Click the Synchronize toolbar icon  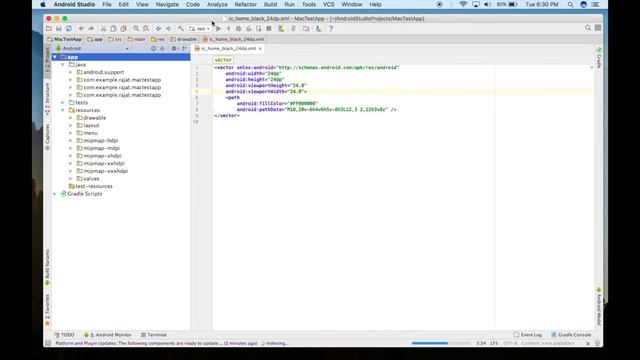[x=69, y=29]
